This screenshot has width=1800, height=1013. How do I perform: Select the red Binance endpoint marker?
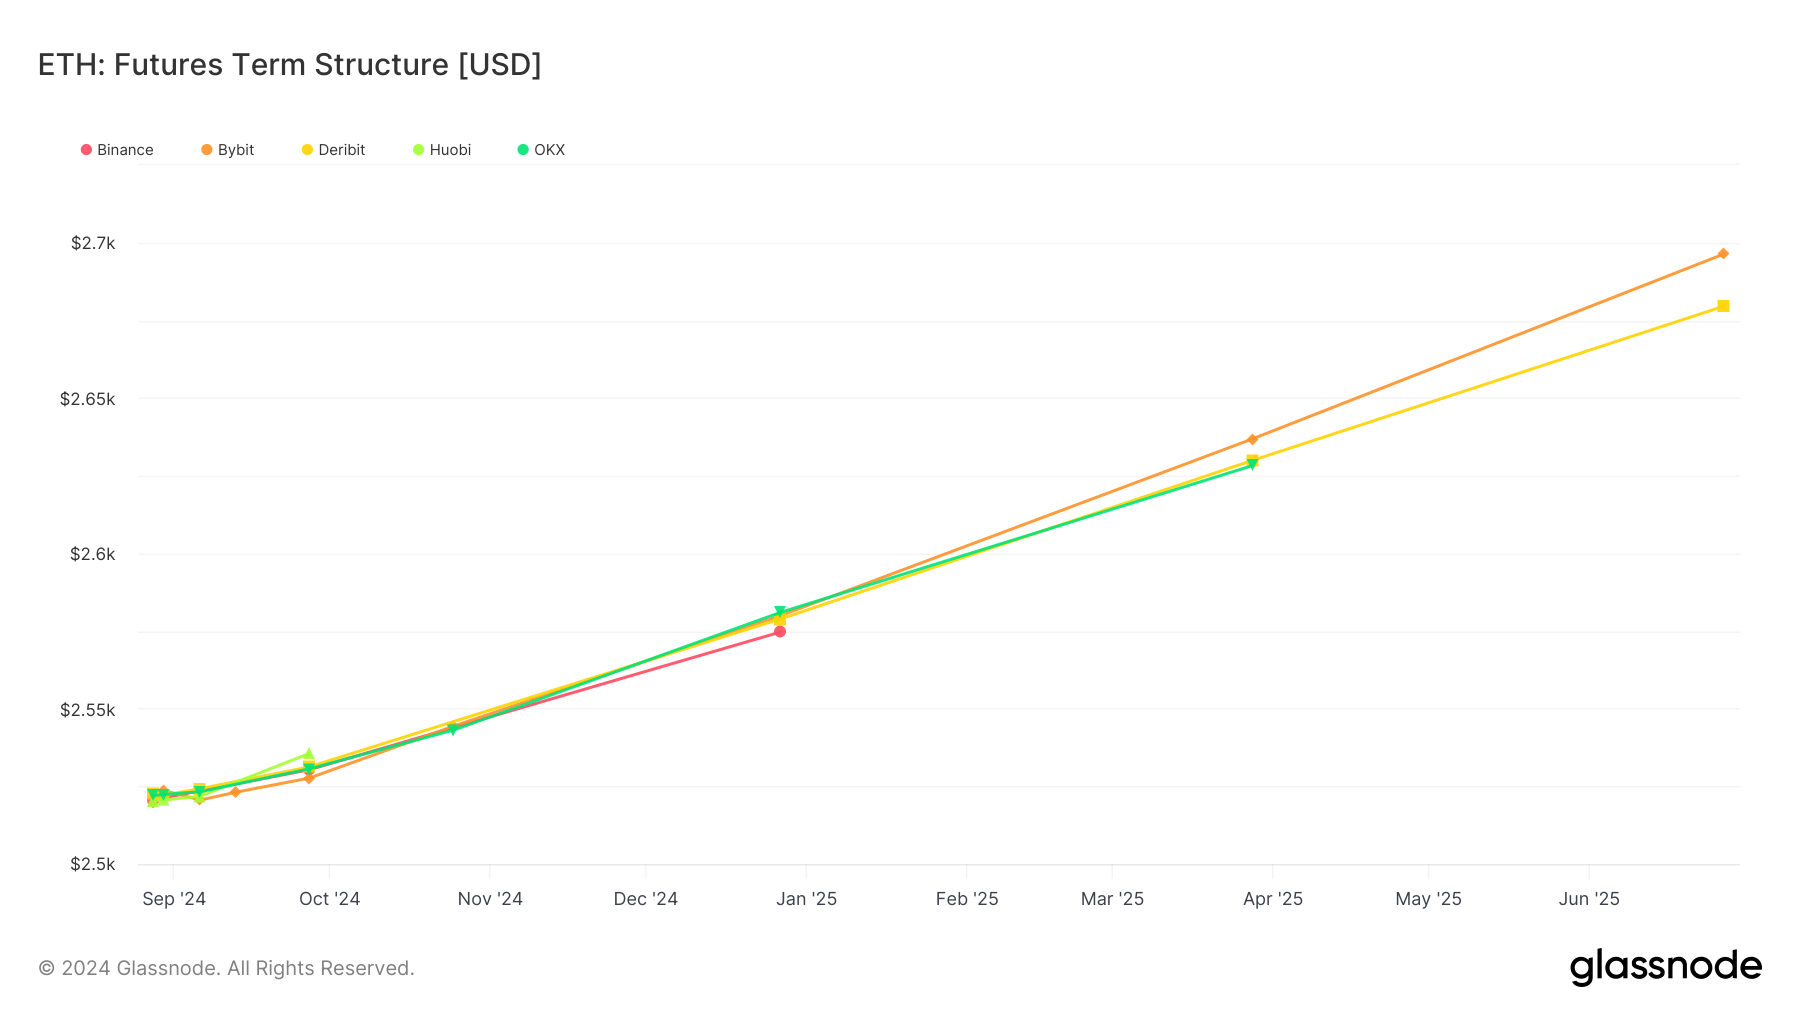pos(779,631)
